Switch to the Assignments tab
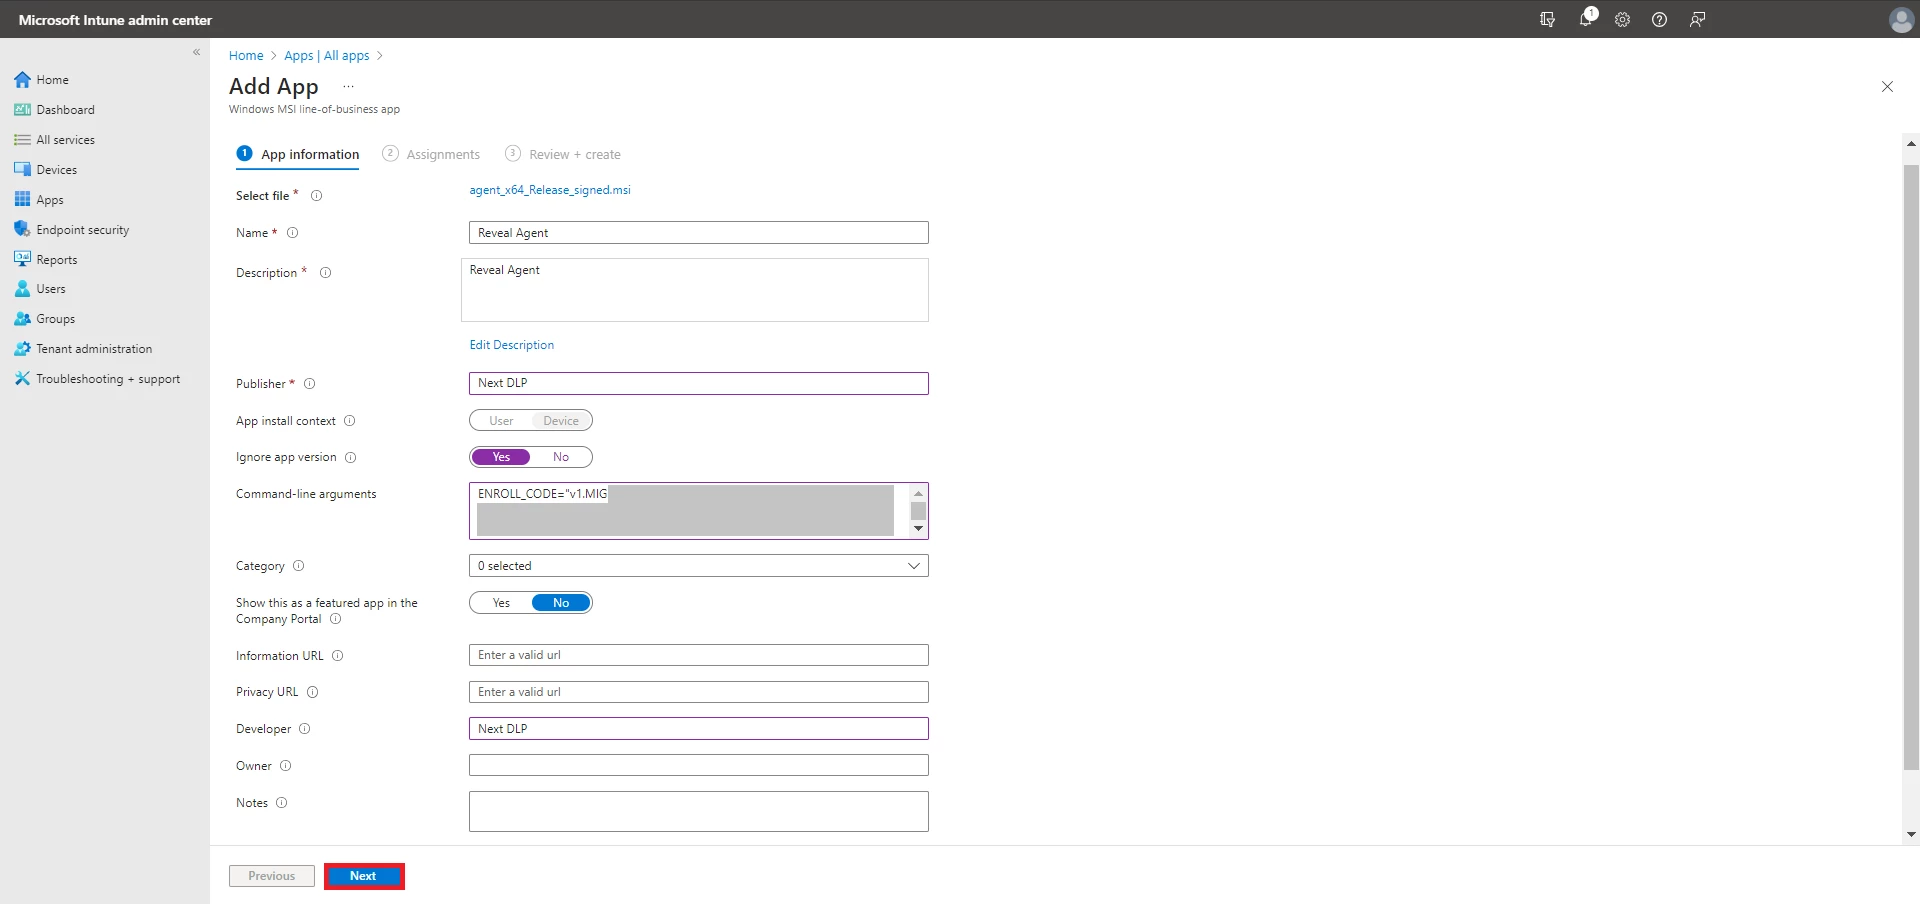The height and width of the screenshot is (904, 1920). click(431, 155)
